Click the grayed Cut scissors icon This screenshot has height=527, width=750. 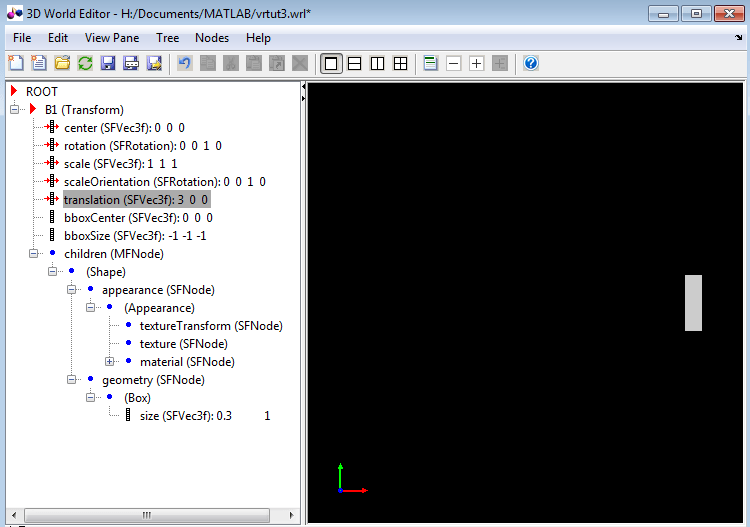pos(231,63)
